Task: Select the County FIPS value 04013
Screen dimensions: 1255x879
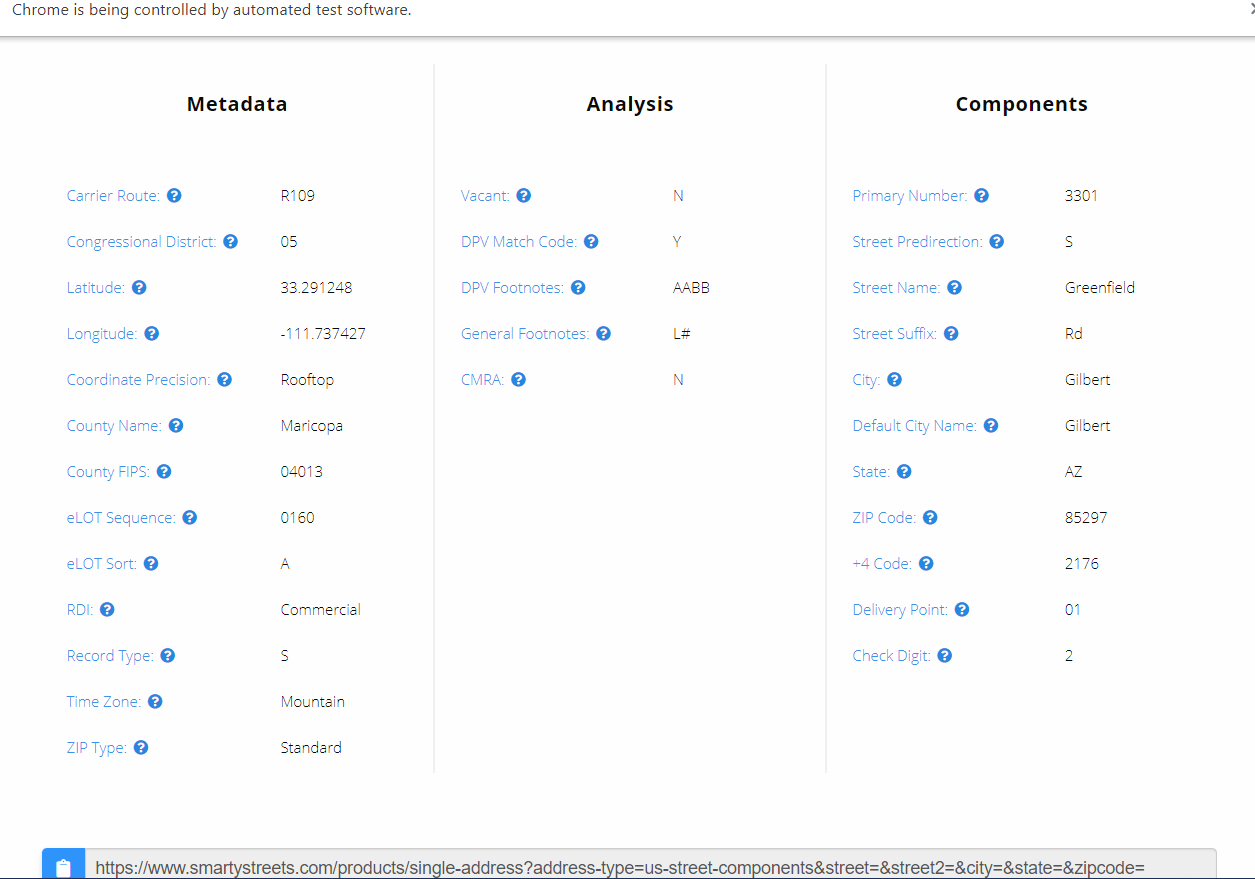Action: pos(302,472)
